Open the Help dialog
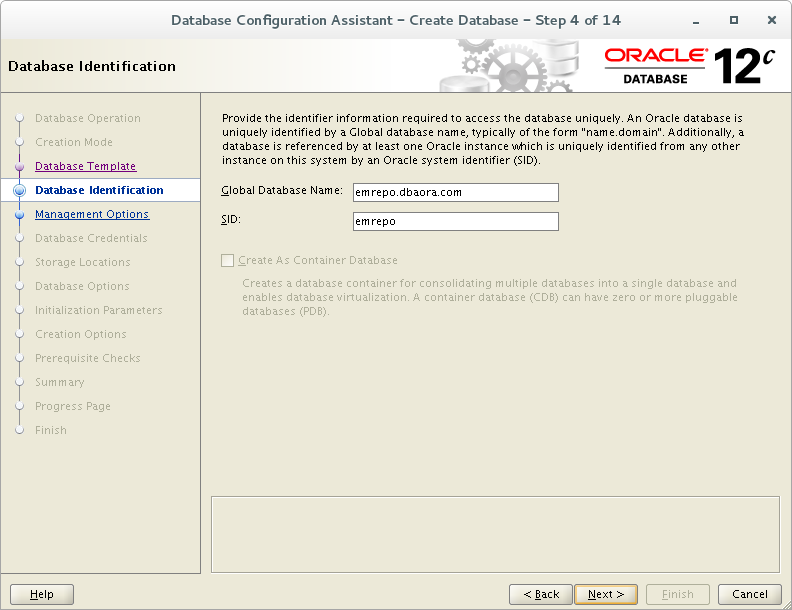Viewport: 792px width, 610px height. tap(42, 594)
